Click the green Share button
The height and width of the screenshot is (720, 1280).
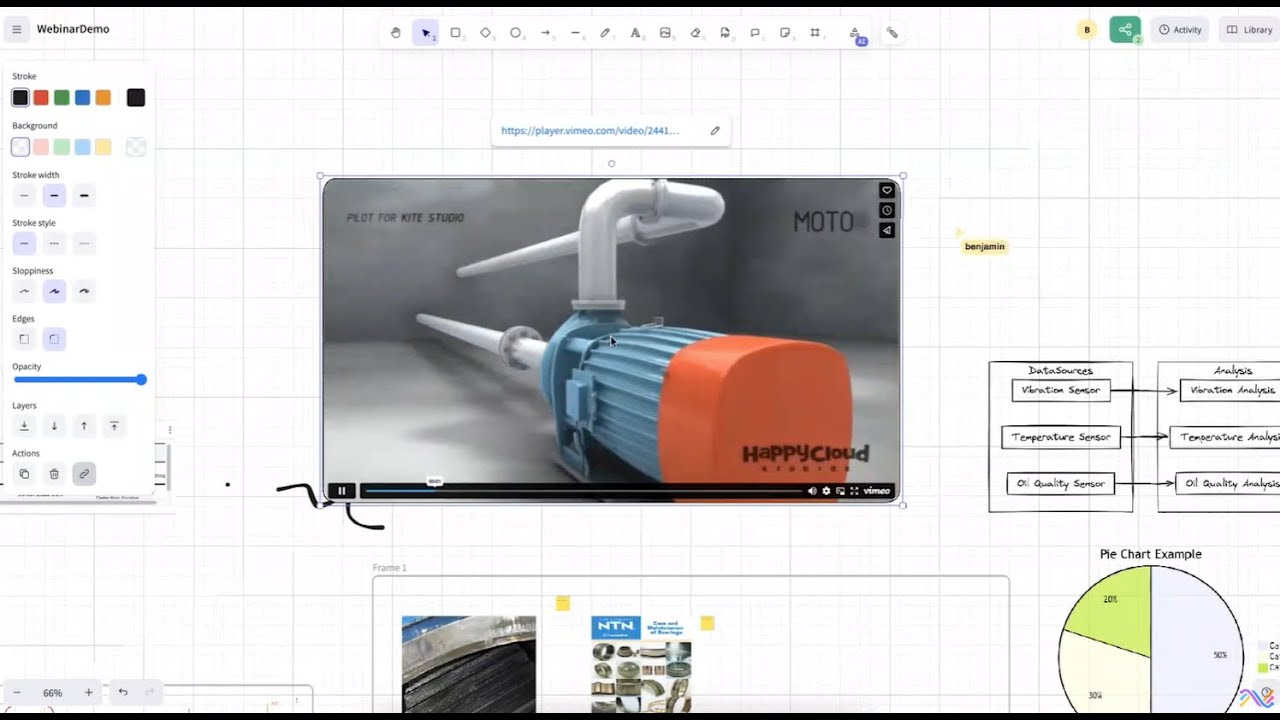tap(1124, 29)
